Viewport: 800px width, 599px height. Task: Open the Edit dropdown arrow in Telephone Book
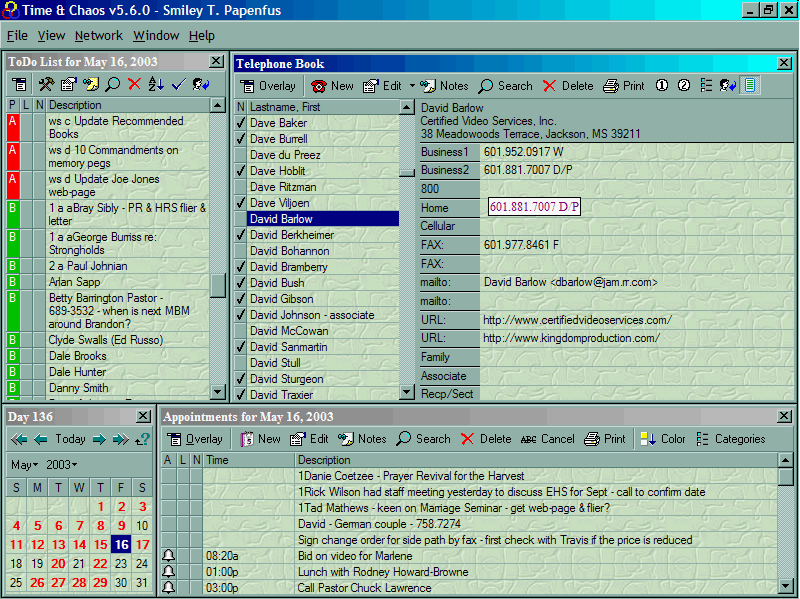point(412,86)
